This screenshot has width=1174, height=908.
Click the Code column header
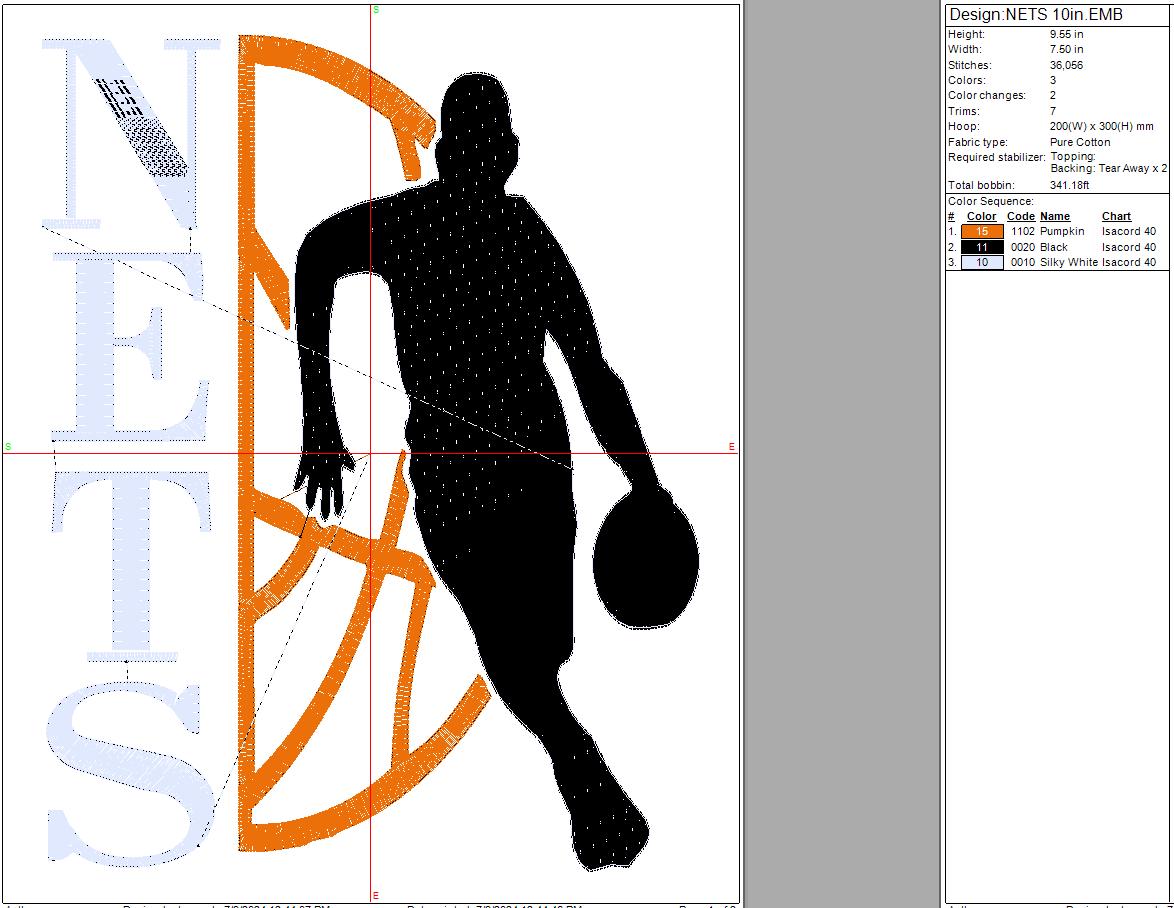point(1020,216)
